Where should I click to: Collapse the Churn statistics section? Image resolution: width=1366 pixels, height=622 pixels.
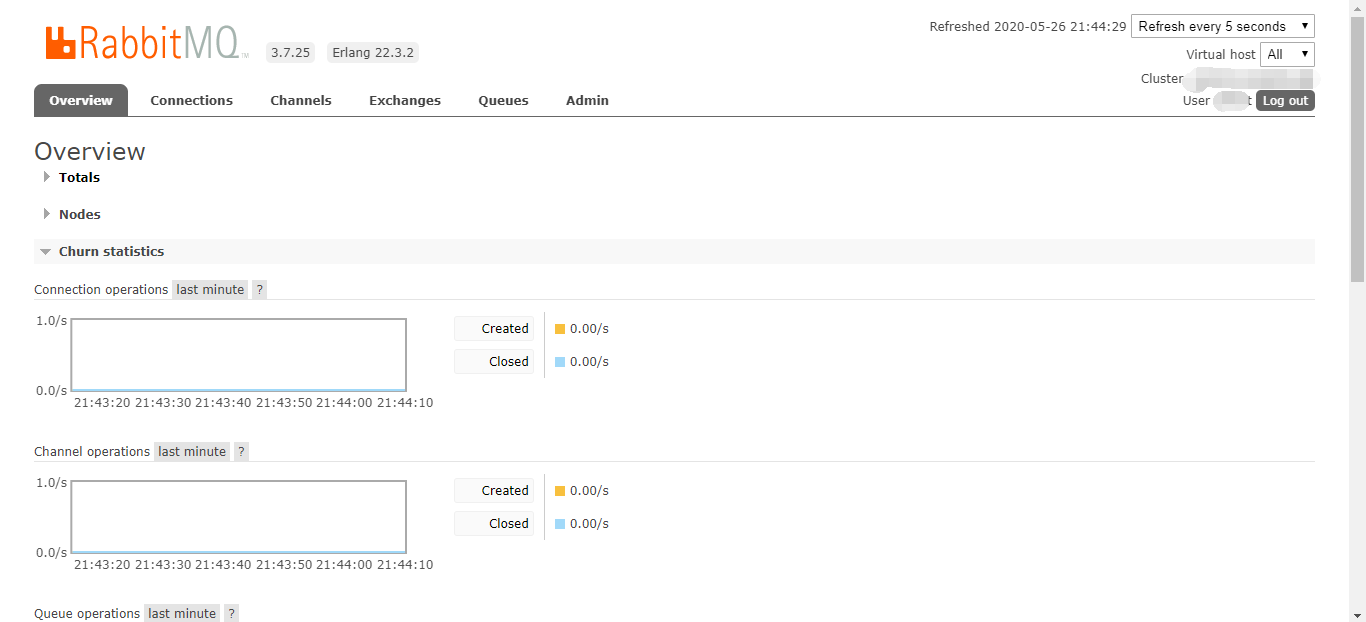[x=111, y=252]
